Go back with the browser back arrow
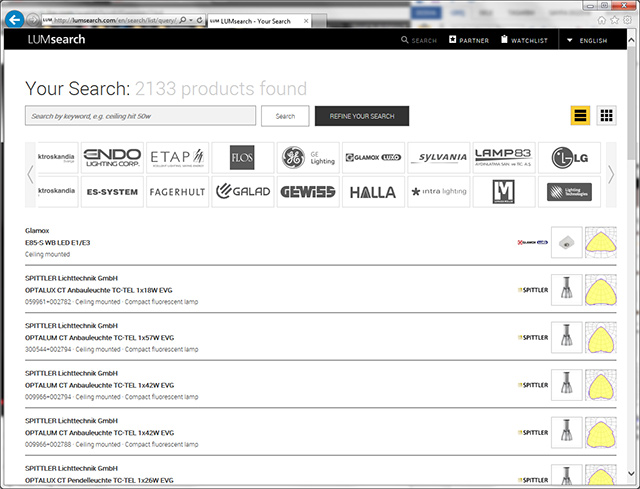Screen dimensions: 640x489 14,19
